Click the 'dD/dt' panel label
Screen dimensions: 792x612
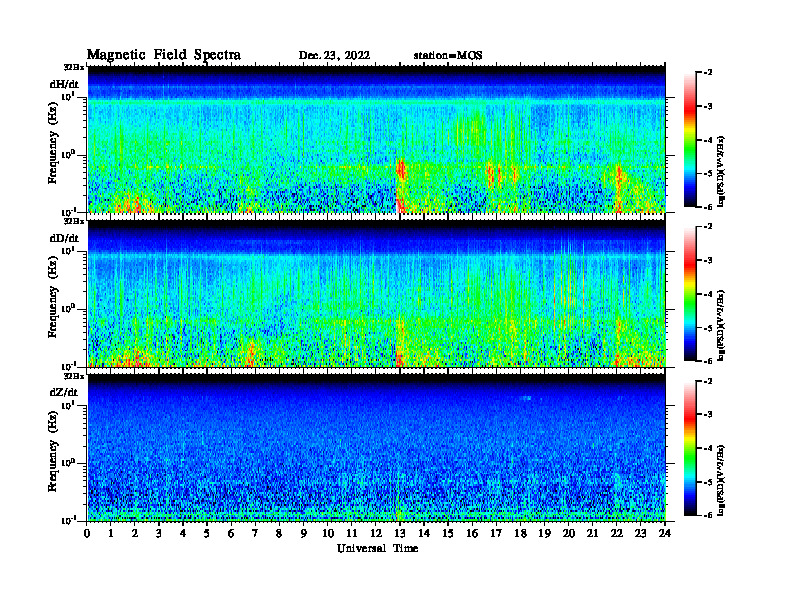tap(64, 238)
